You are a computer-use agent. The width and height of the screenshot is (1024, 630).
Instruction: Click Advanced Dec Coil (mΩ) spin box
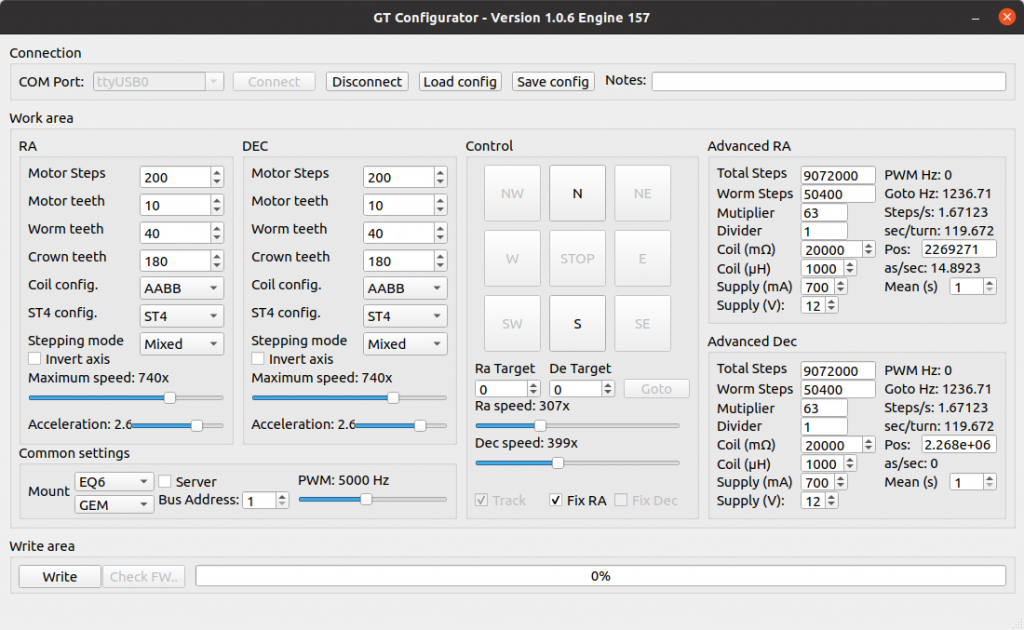(838, 445)
